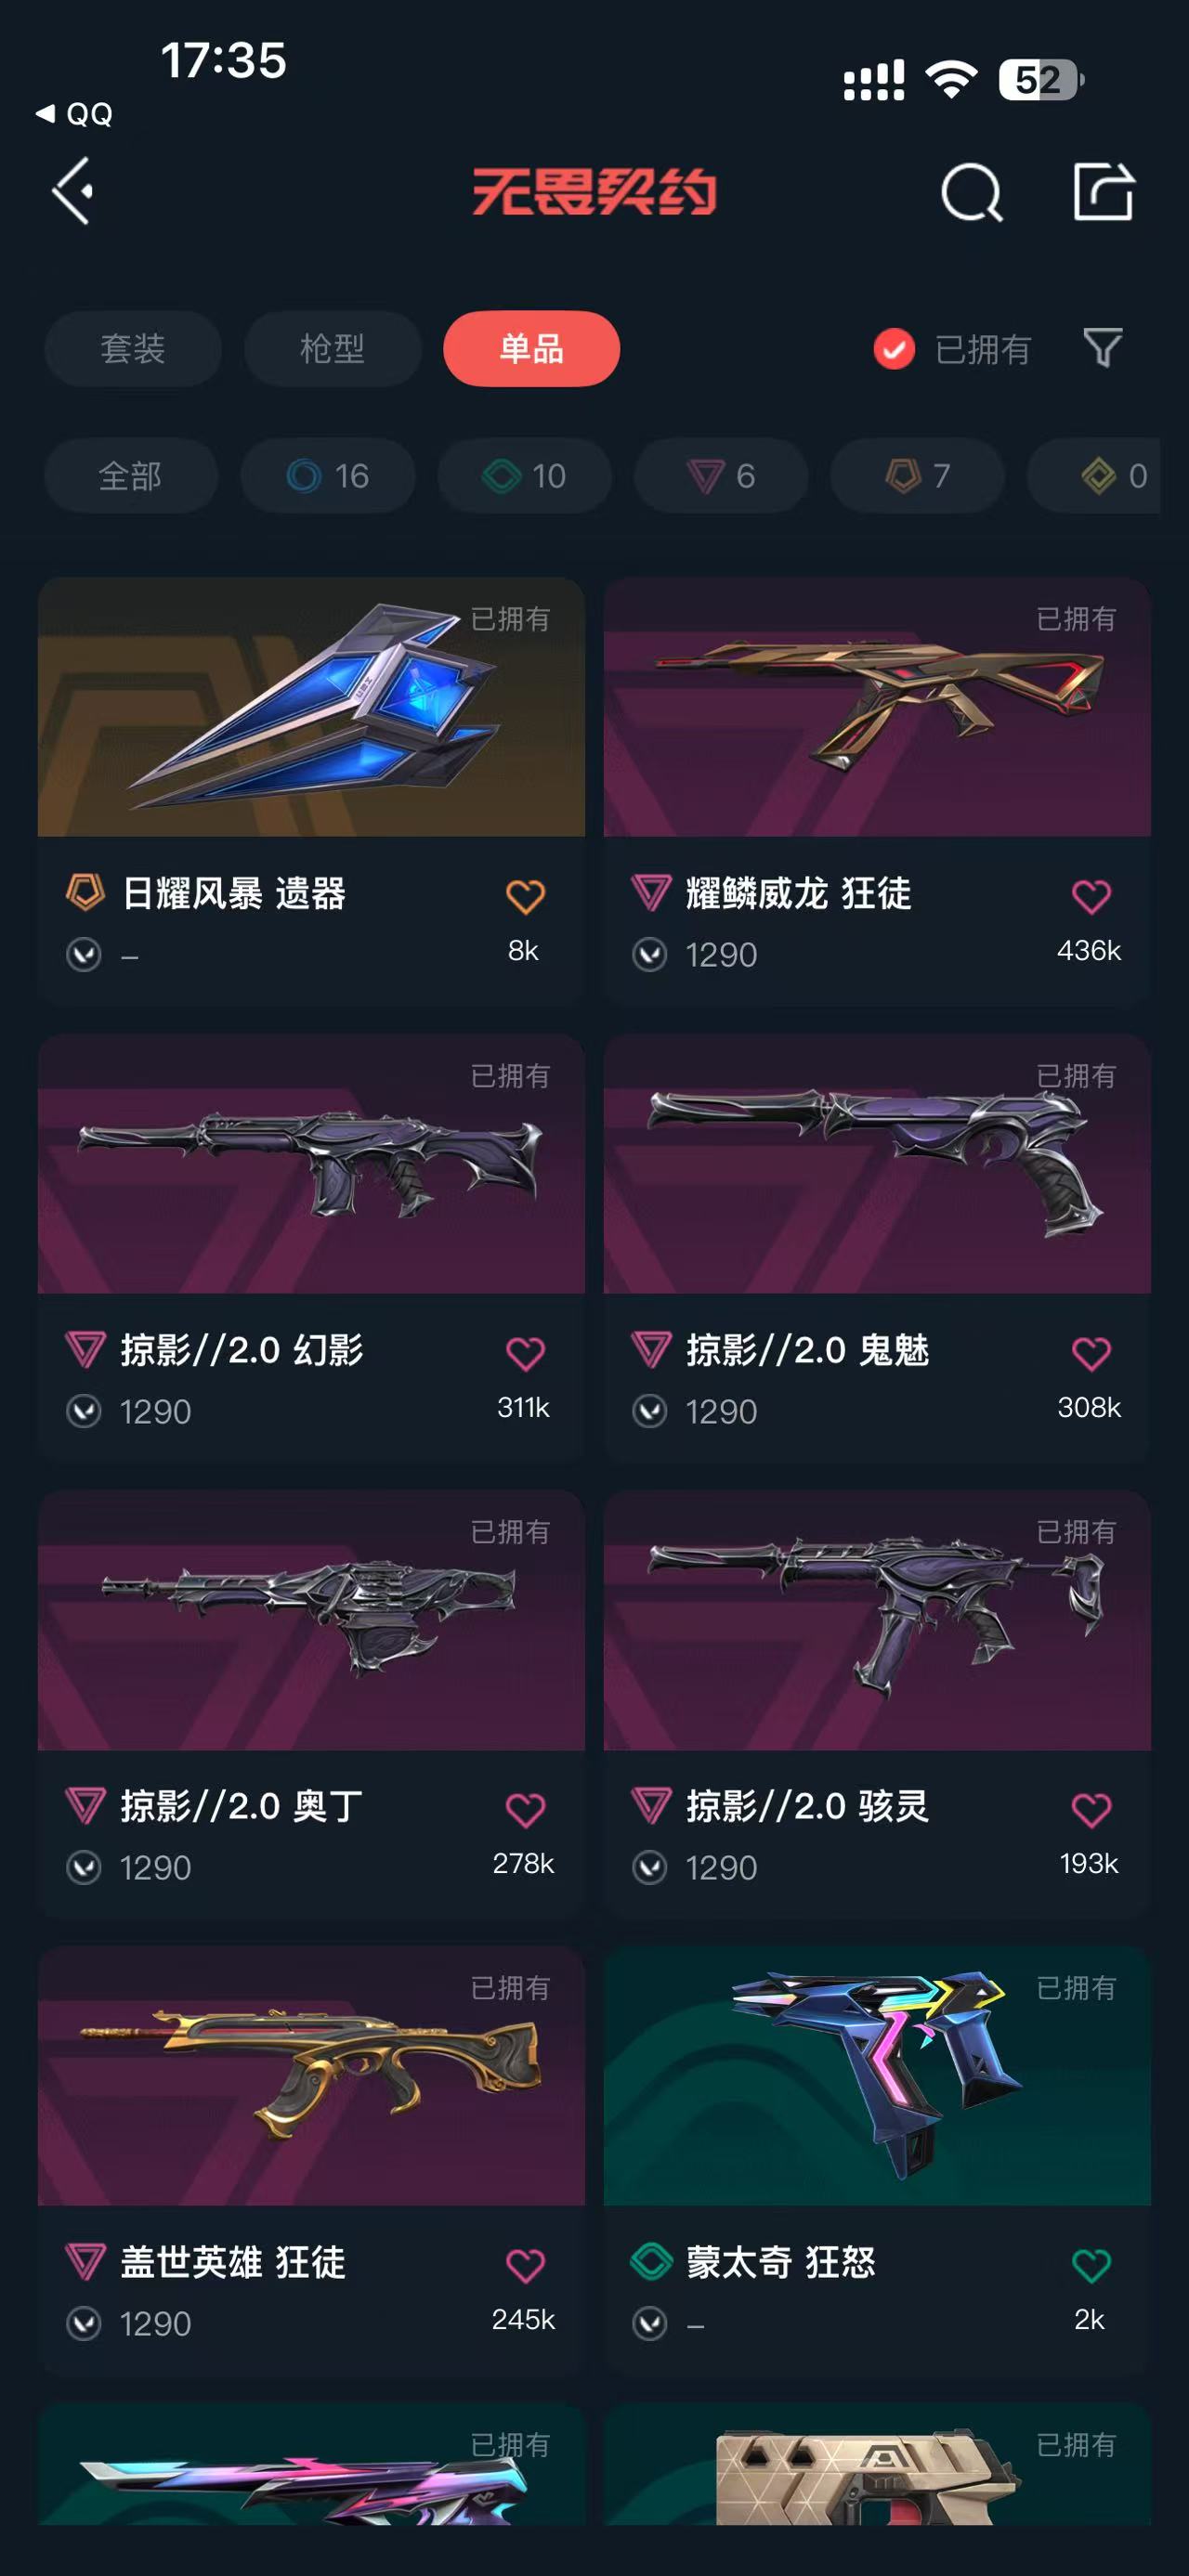Toggle heart on 盖世英雄 狂徒
Screen dimensions: 1189x2576
(x=525, y=2265)
